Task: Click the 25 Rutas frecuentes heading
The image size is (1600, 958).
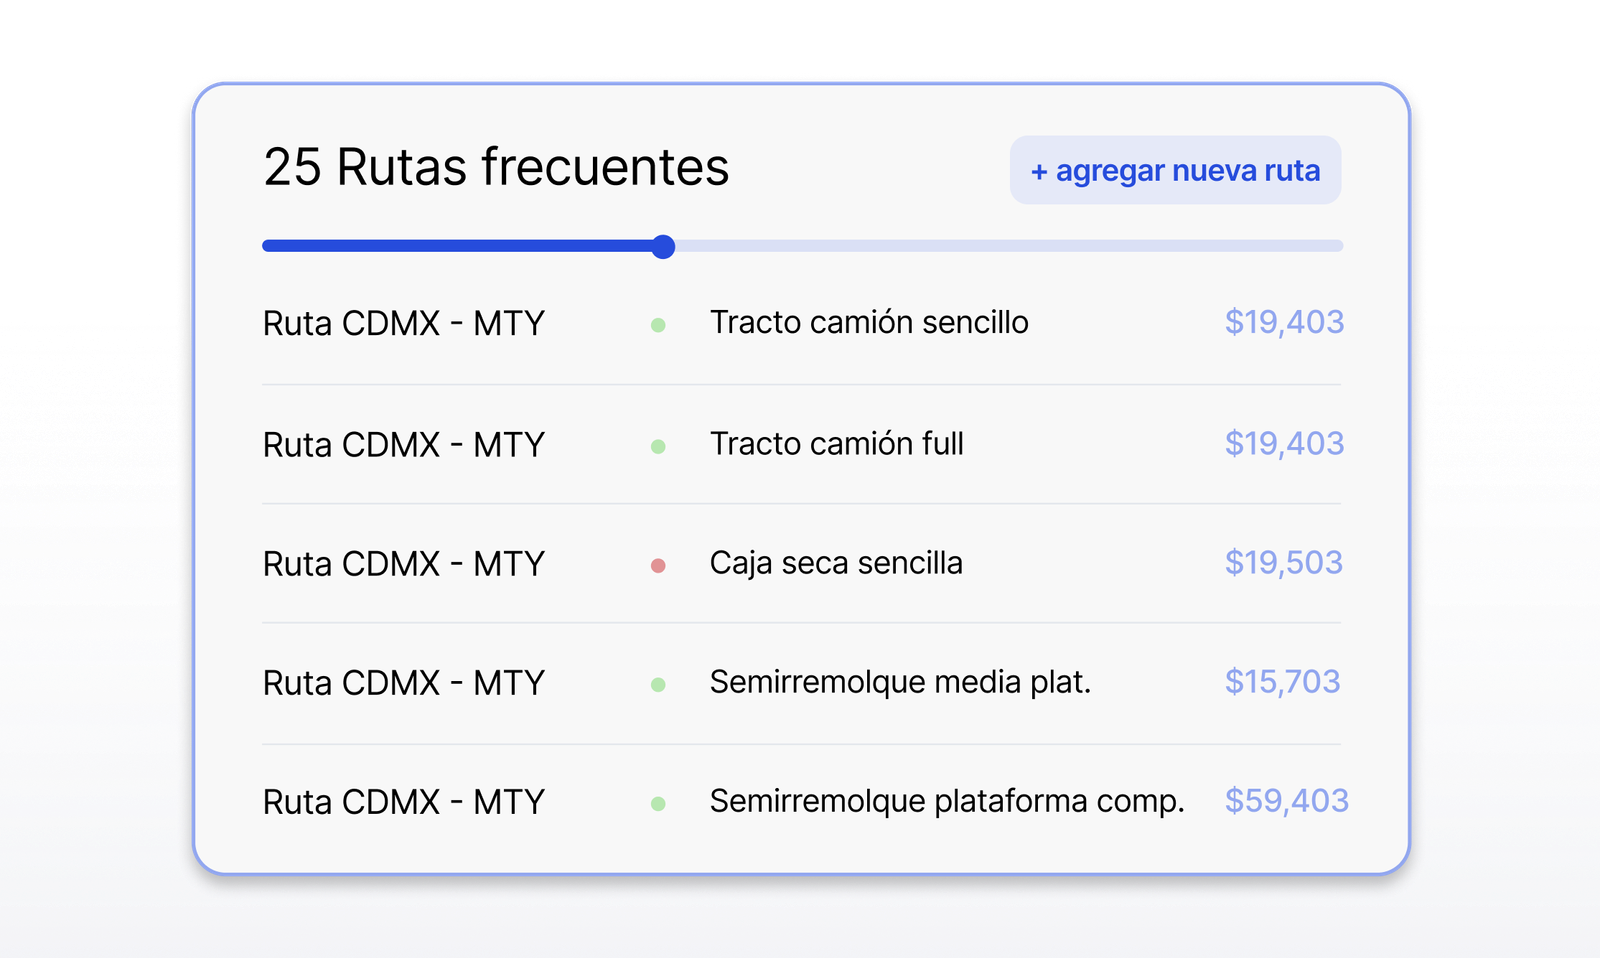Action: pyautogui.click(x=496, y=167)
